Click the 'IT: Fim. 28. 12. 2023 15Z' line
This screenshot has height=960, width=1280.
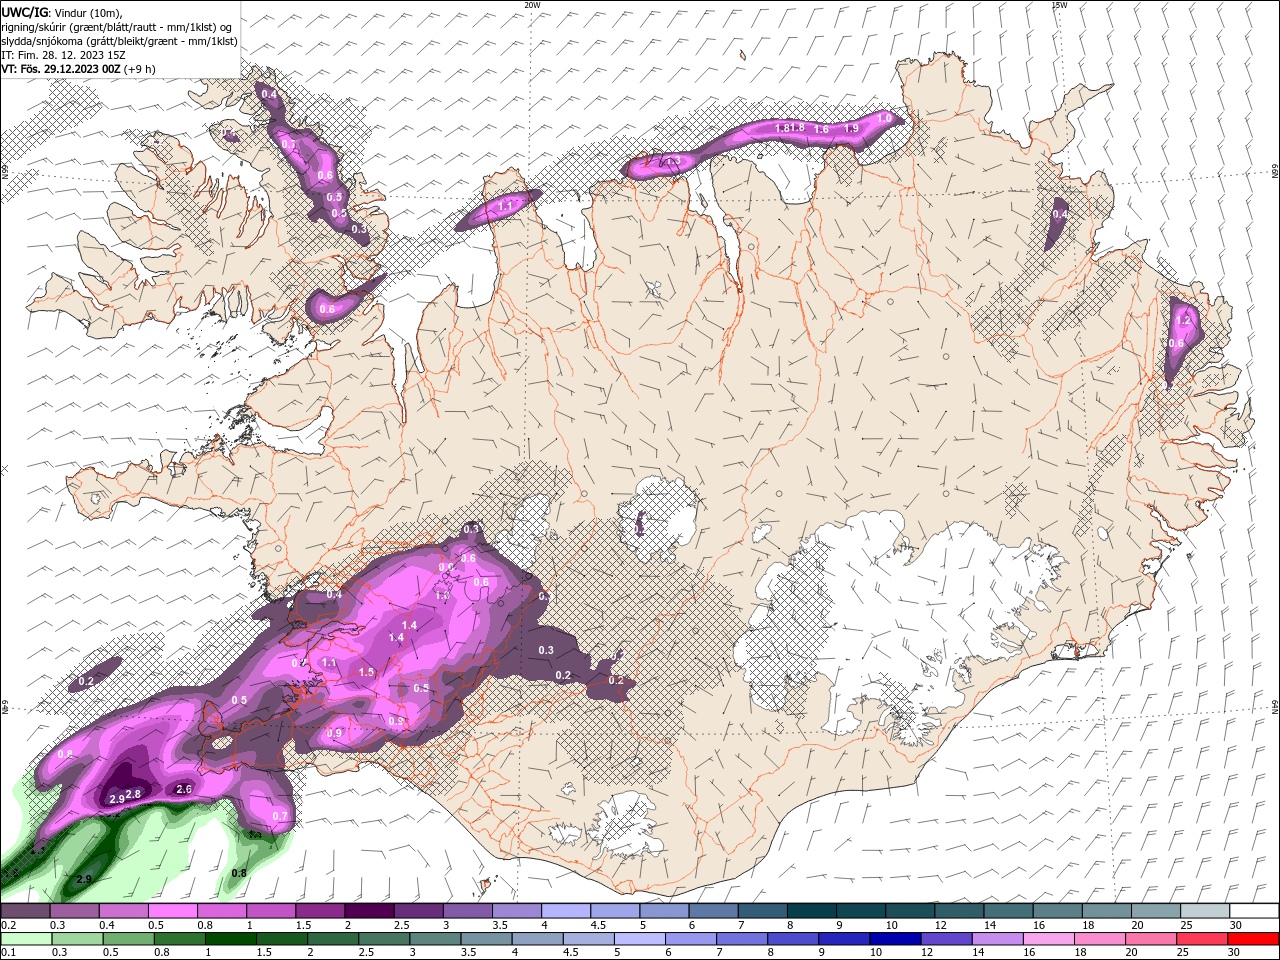pos(63,55)
